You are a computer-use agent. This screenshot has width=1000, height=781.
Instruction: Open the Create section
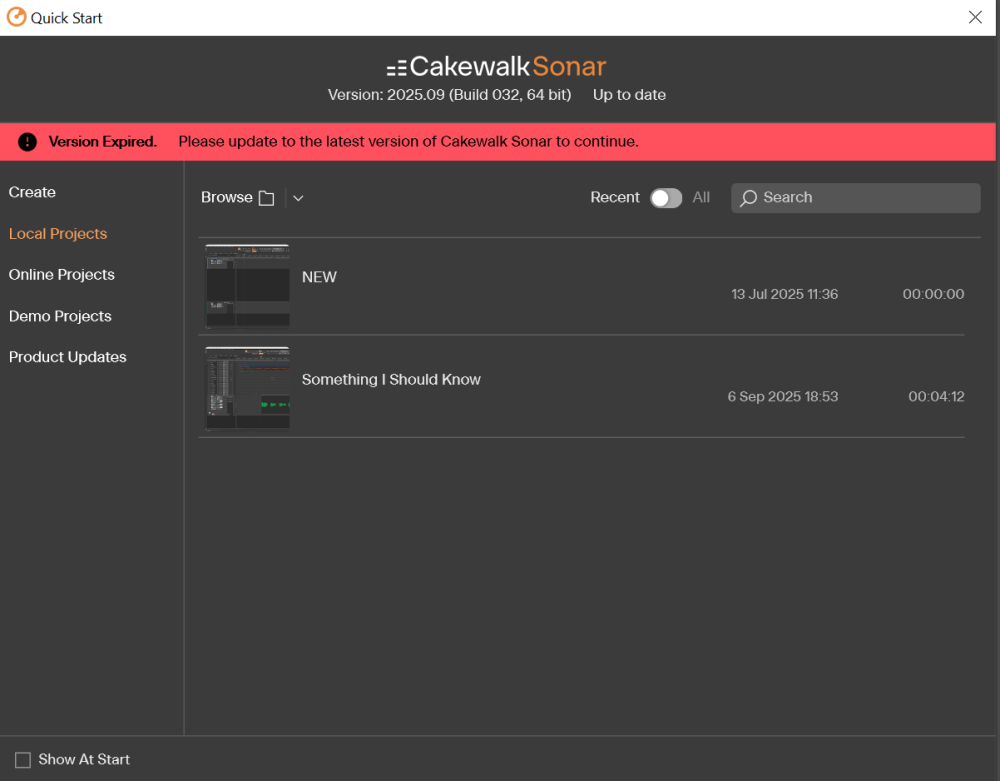32,192
